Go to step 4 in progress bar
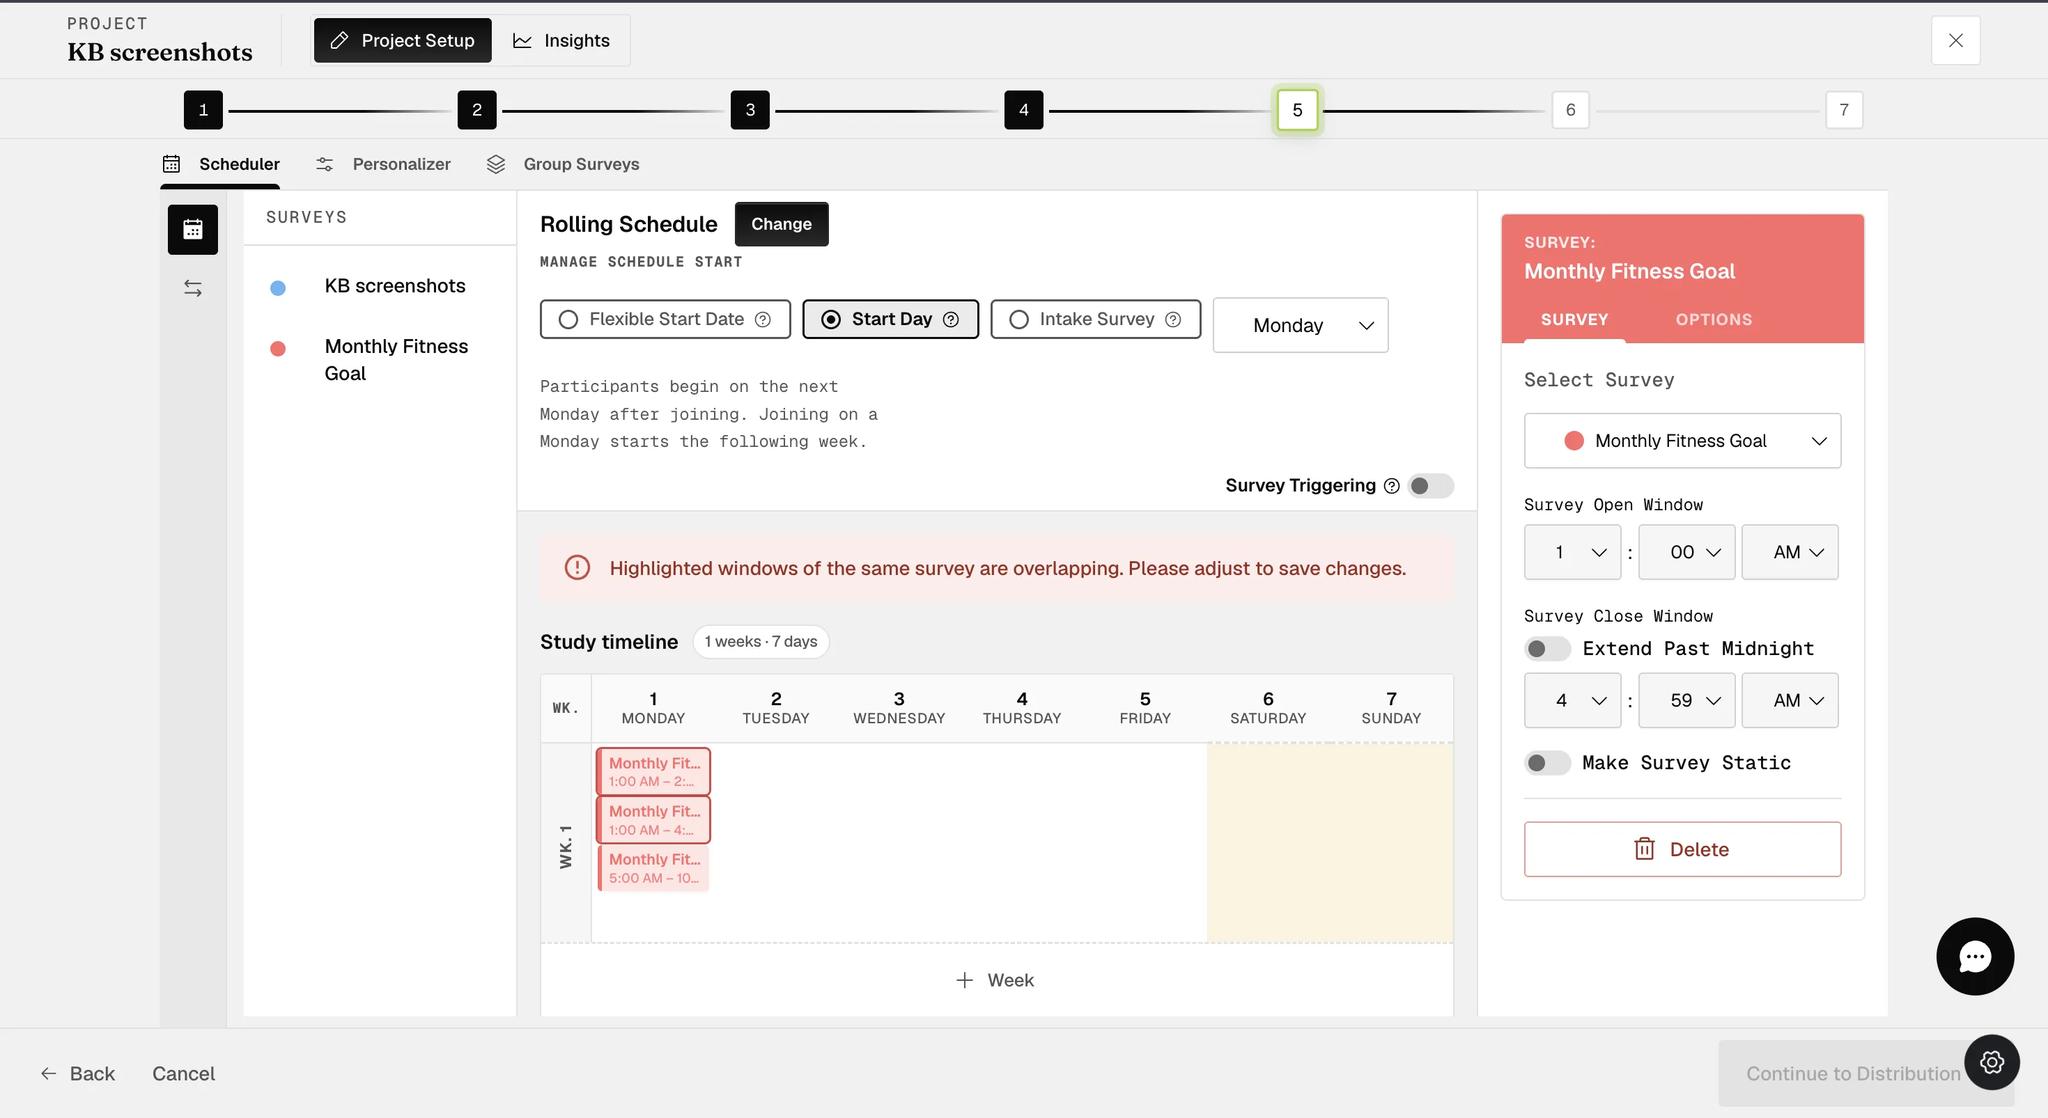The height and width of the screenshot is (1118, 2048). pos(1024,110)
